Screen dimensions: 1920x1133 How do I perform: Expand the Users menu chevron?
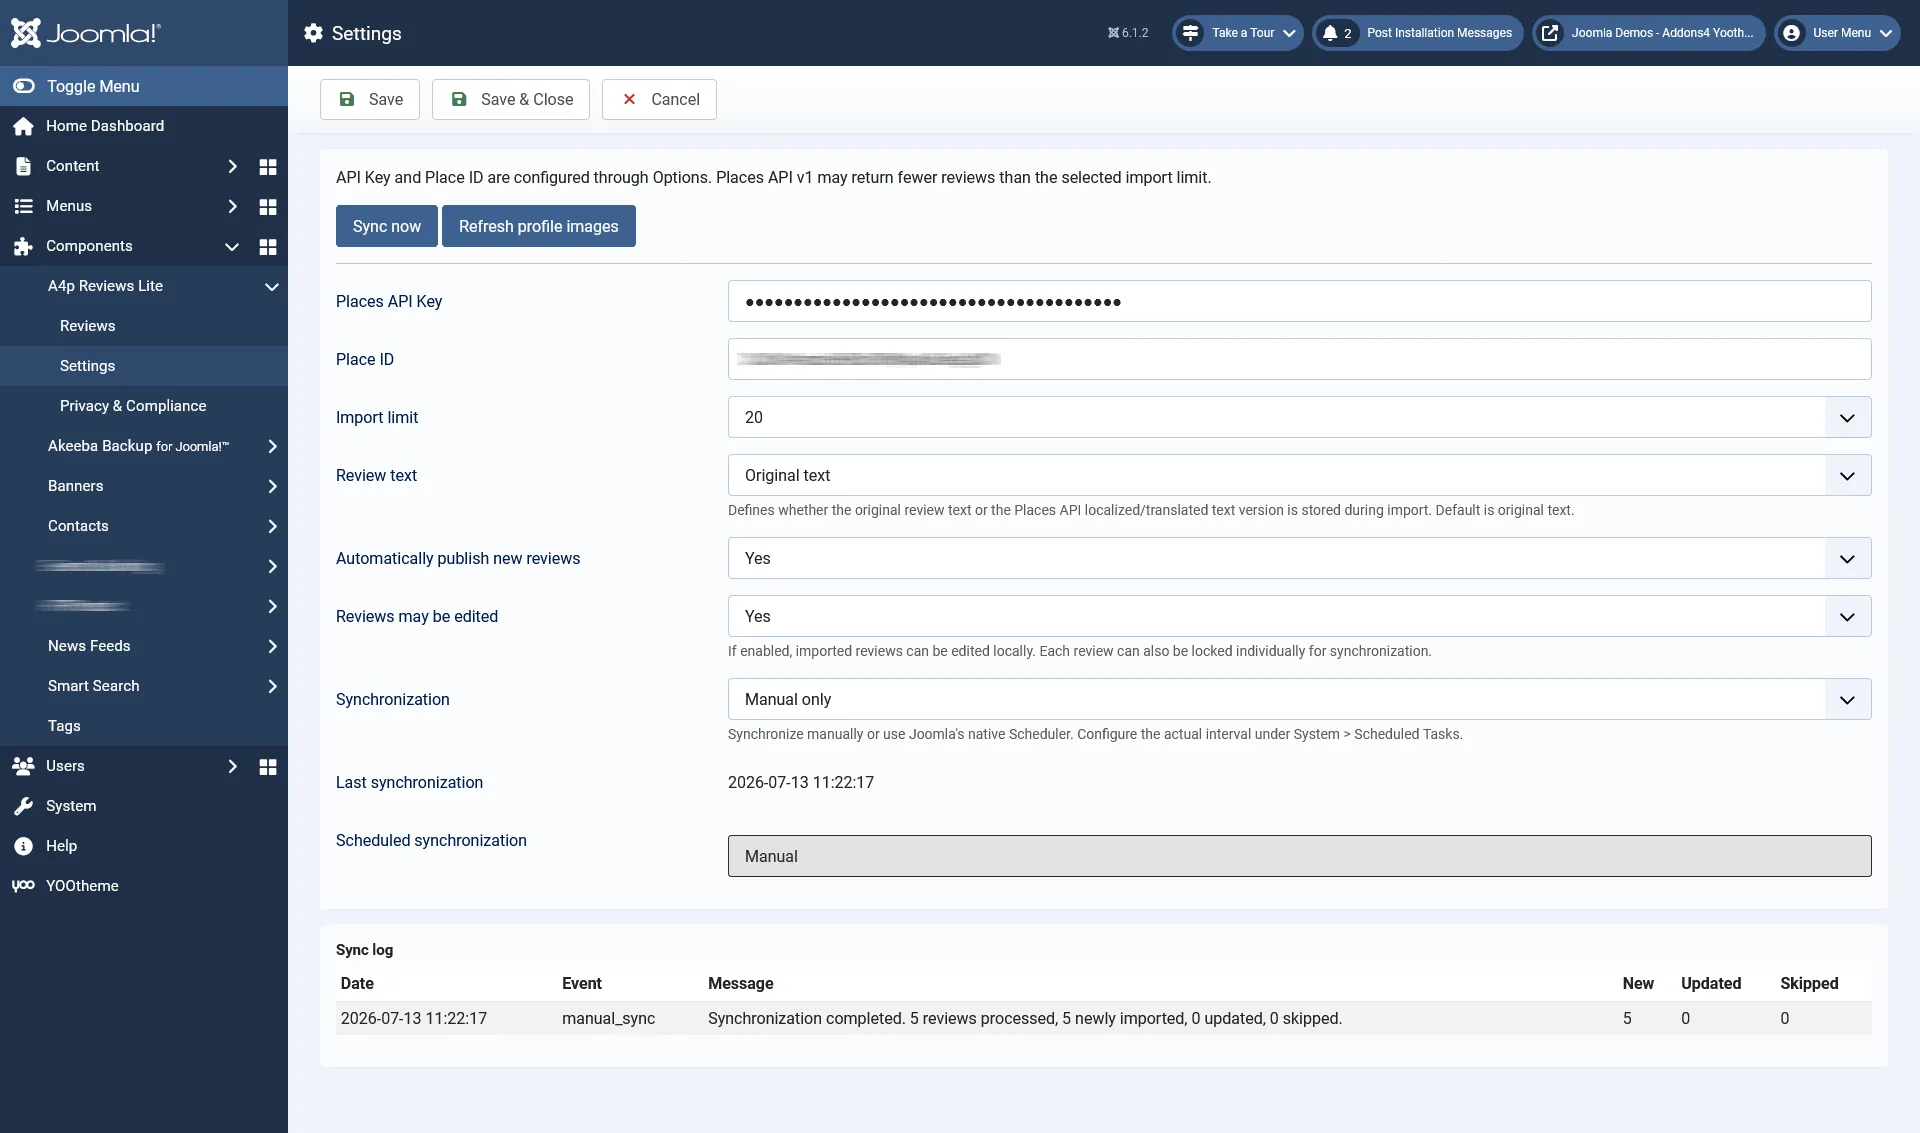coord(232,766)
